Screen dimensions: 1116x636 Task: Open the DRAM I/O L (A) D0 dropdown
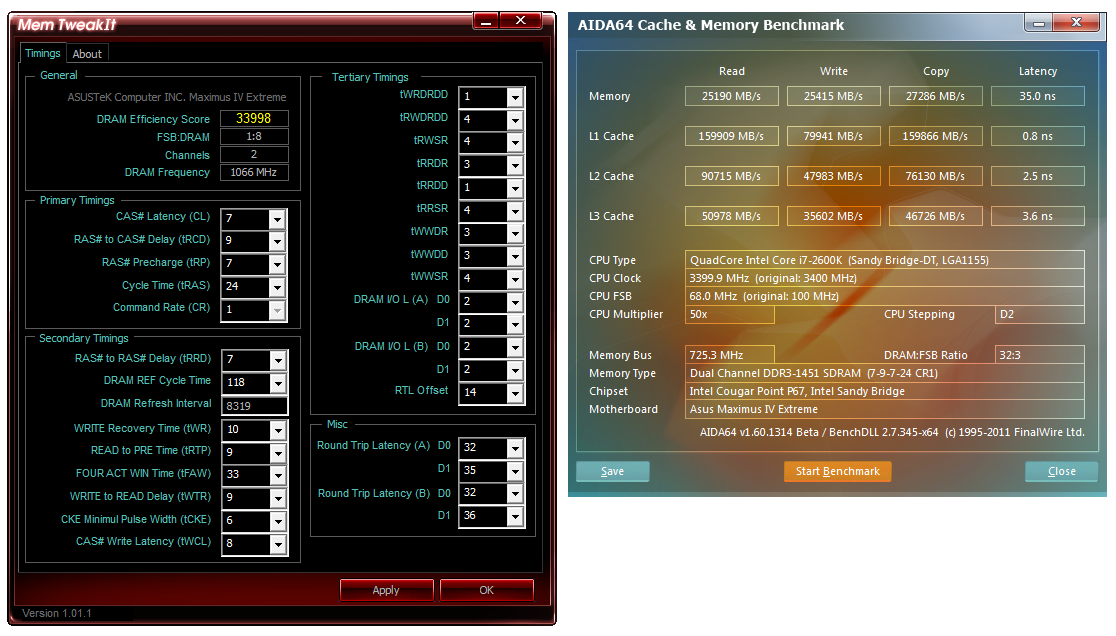(x=515, y=302)
